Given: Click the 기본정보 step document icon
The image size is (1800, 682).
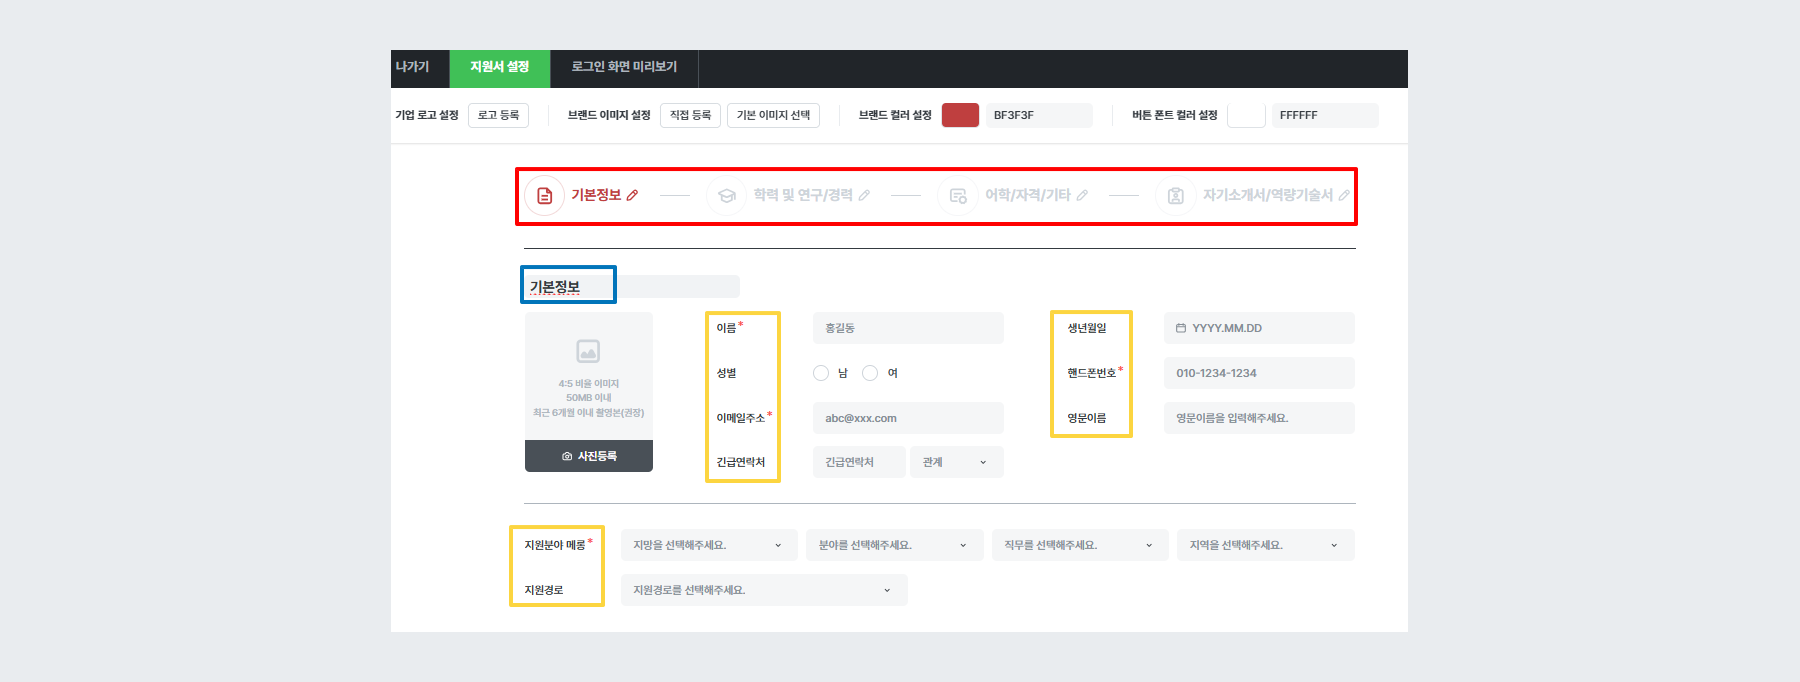Looking at the screenshot, I should coord(545,195).
